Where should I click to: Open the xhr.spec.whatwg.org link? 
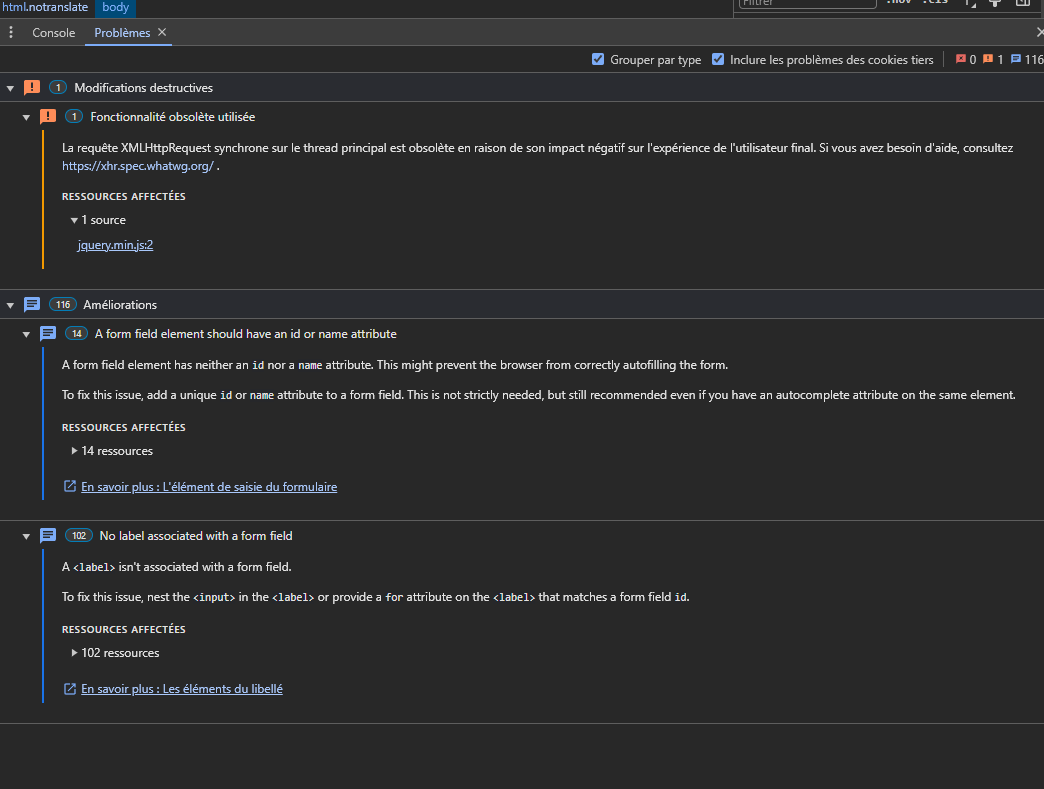click(x=137, y=167)
